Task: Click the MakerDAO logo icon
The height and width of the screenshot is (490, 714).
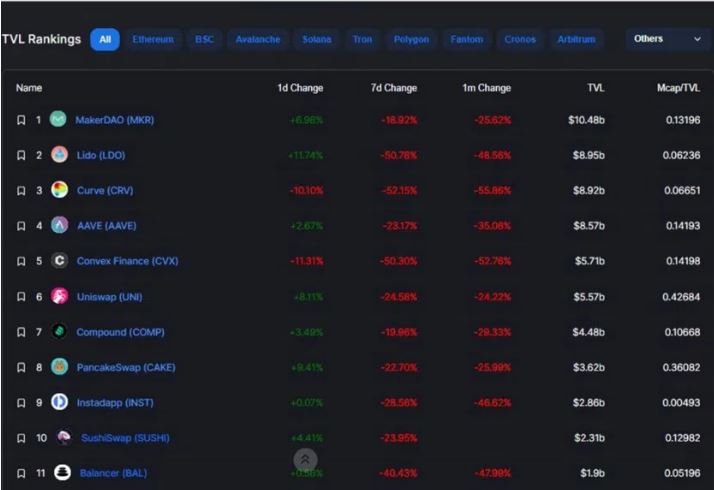Action: 58,119
